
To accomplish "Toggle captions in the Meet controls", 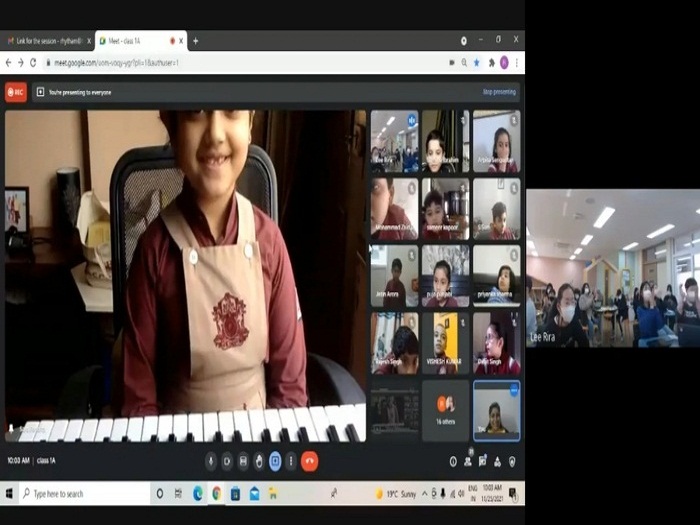I will pyautogui.click(x=243, y=461).
